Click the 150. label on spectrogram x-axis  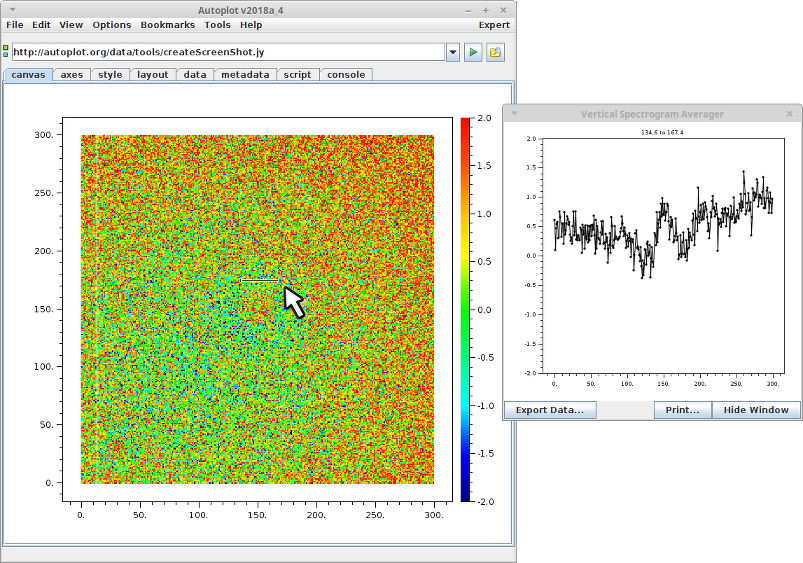[x=257, y=515]
